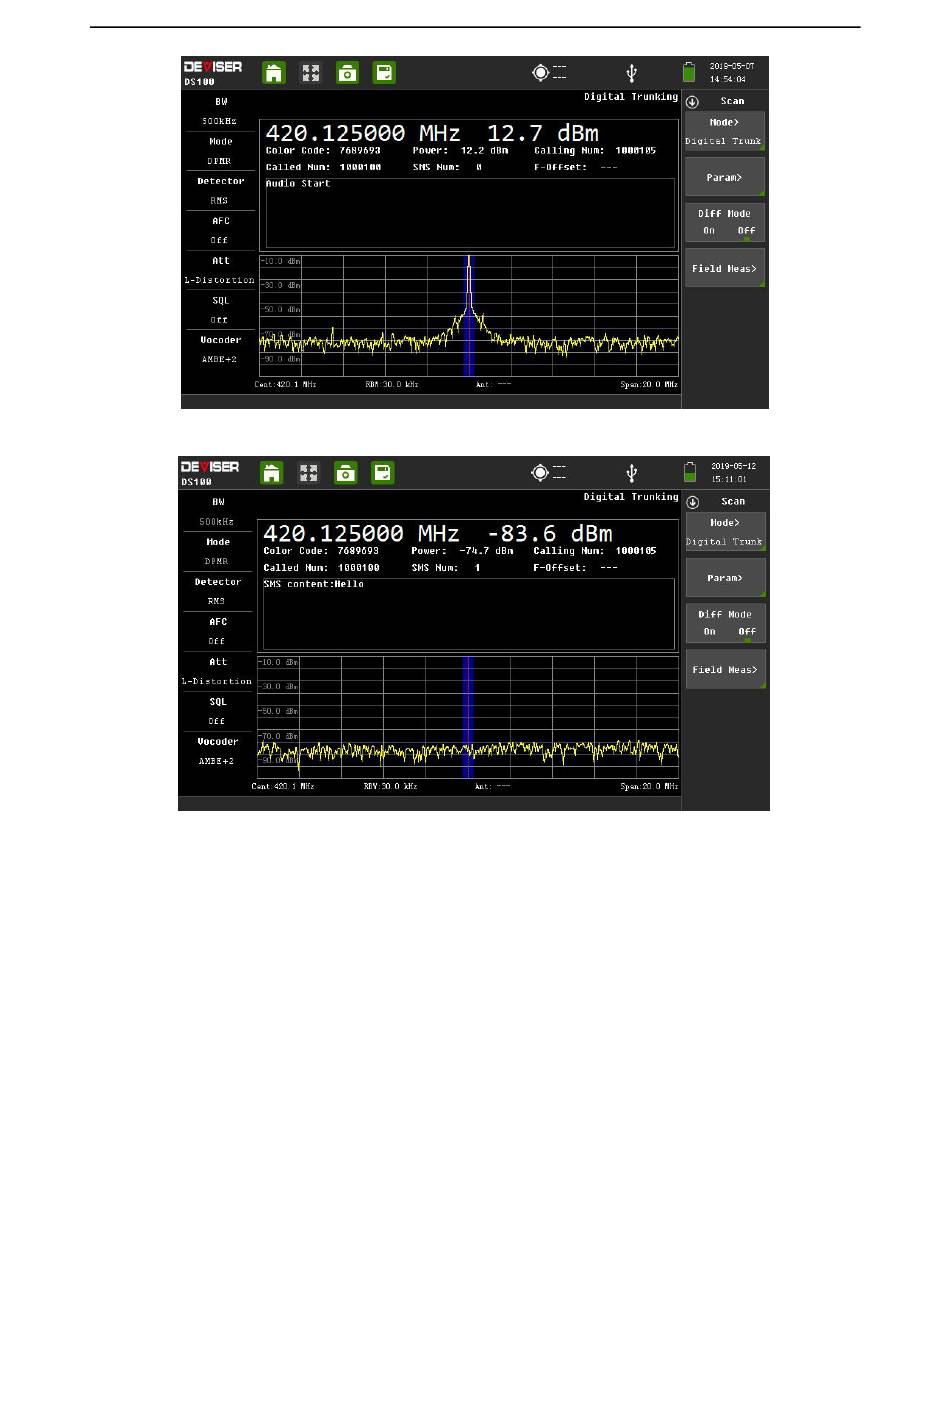
Task: Click the GPS target icon, SMS Hello screen
Action: click(x=540, y=472)
